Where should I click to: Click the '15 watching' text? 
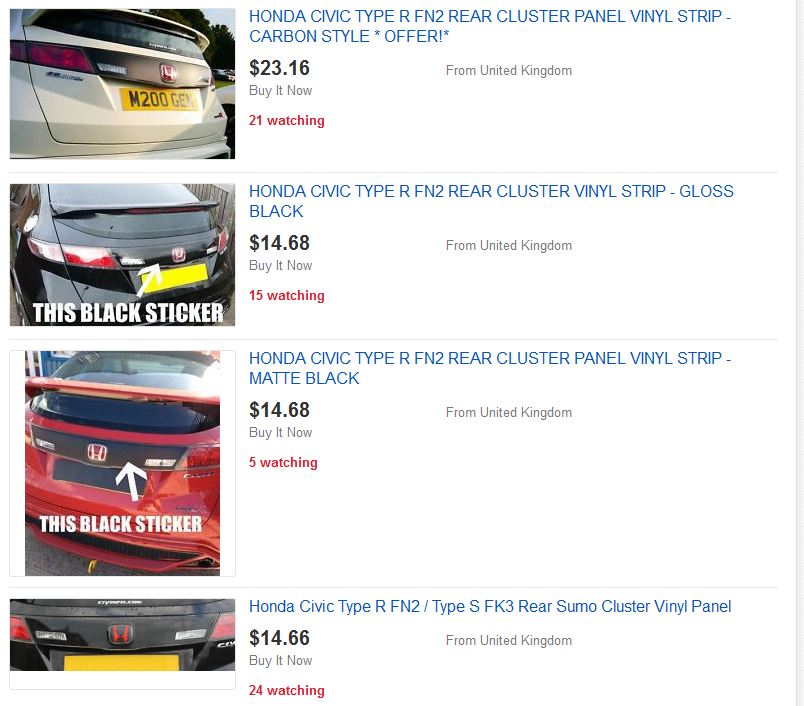(287, 295)
